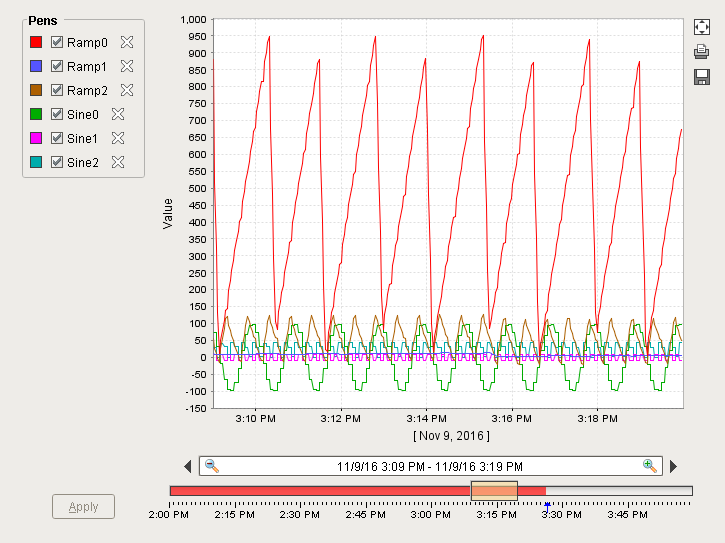
Task: Click the Sine0 green color swatch
Action: point(36,114)
